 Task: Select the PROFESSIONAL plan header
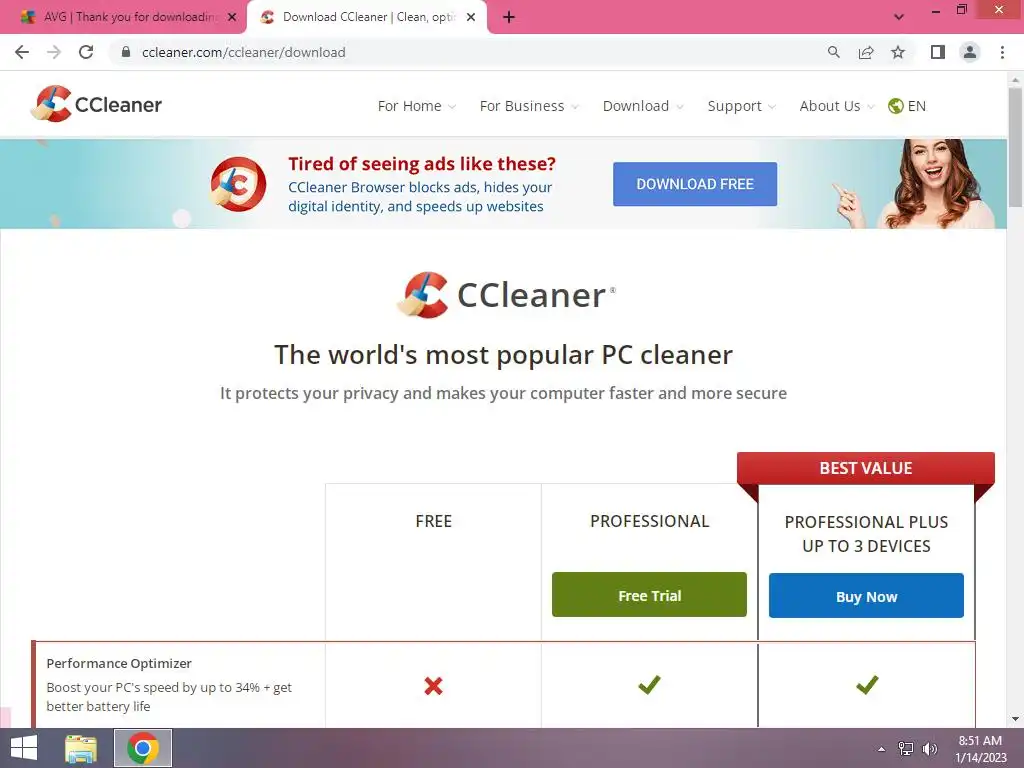(x=649, y=521)
